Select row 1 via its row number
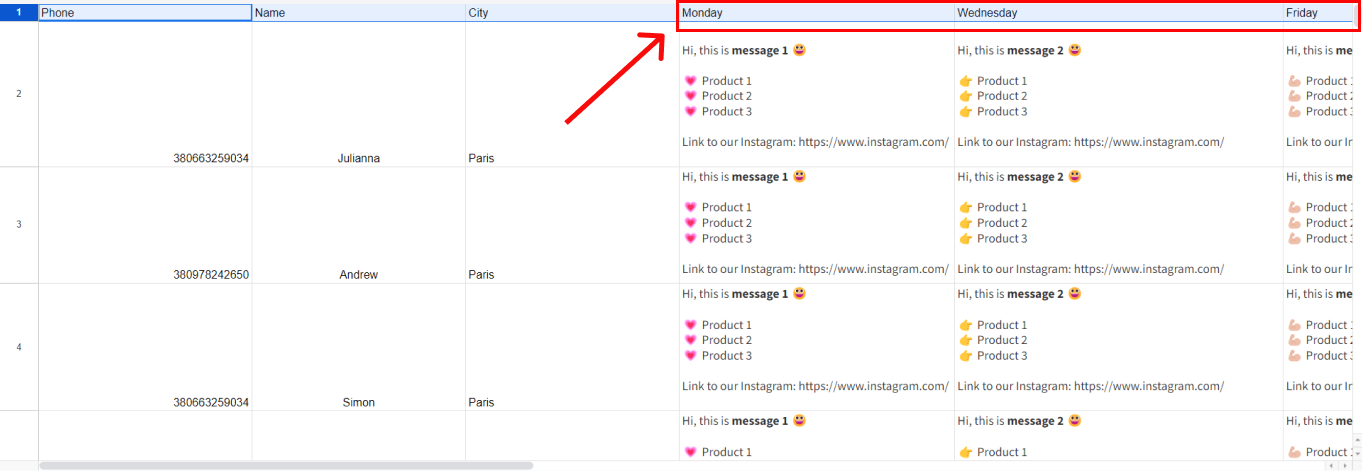 (x=19, y=13)
